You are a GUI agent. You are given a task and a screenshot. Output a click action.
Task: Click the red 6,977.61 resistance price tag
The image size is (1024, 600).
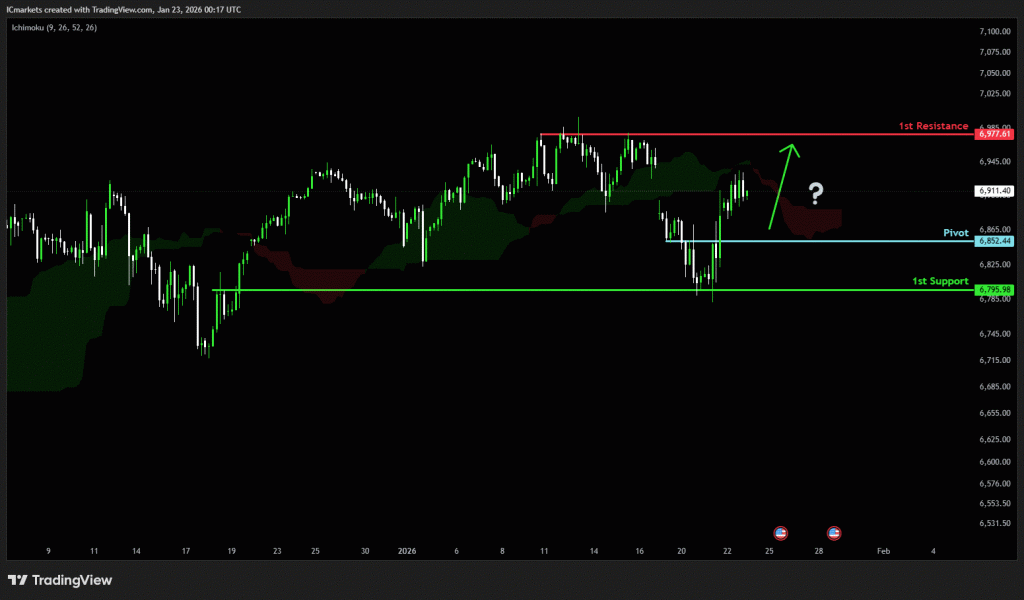click(x=995, y=134)
